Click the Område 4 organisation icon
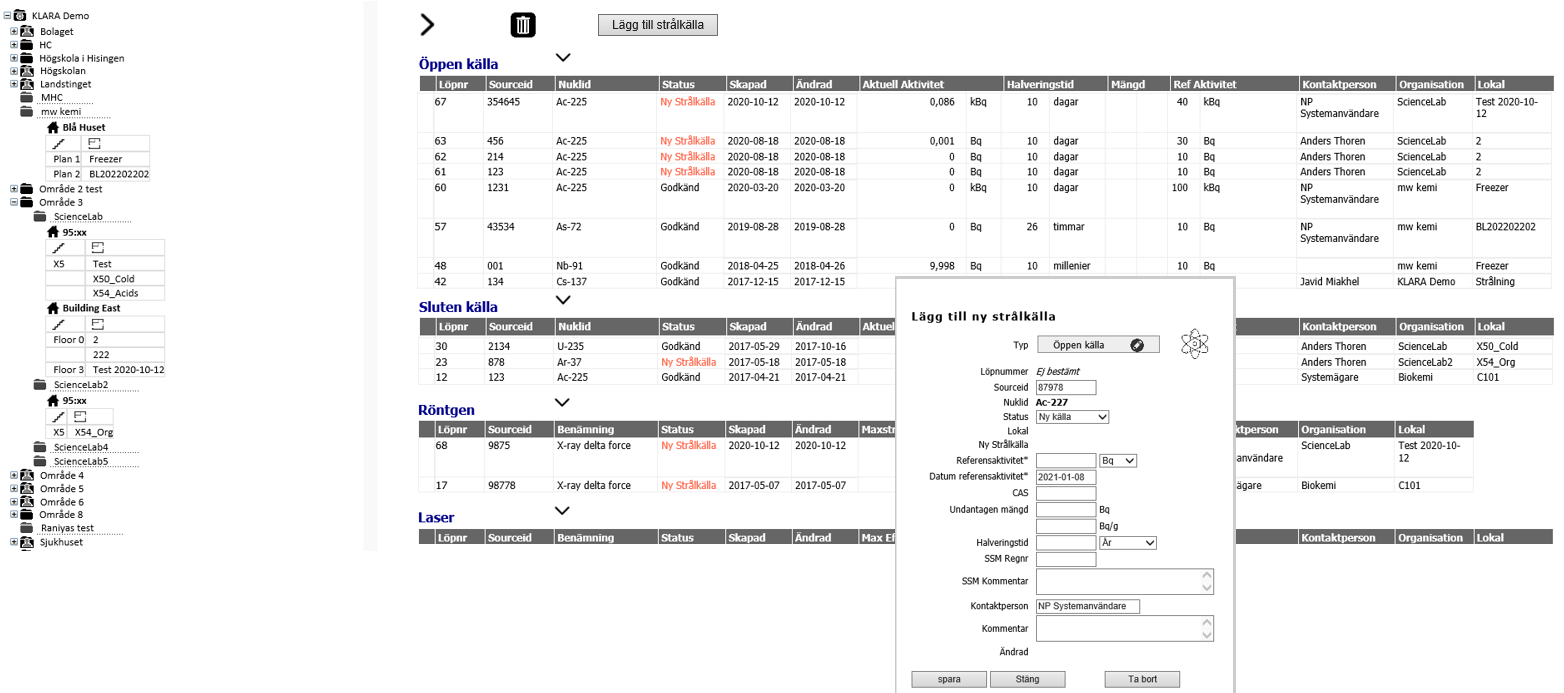 click(27, 475)
